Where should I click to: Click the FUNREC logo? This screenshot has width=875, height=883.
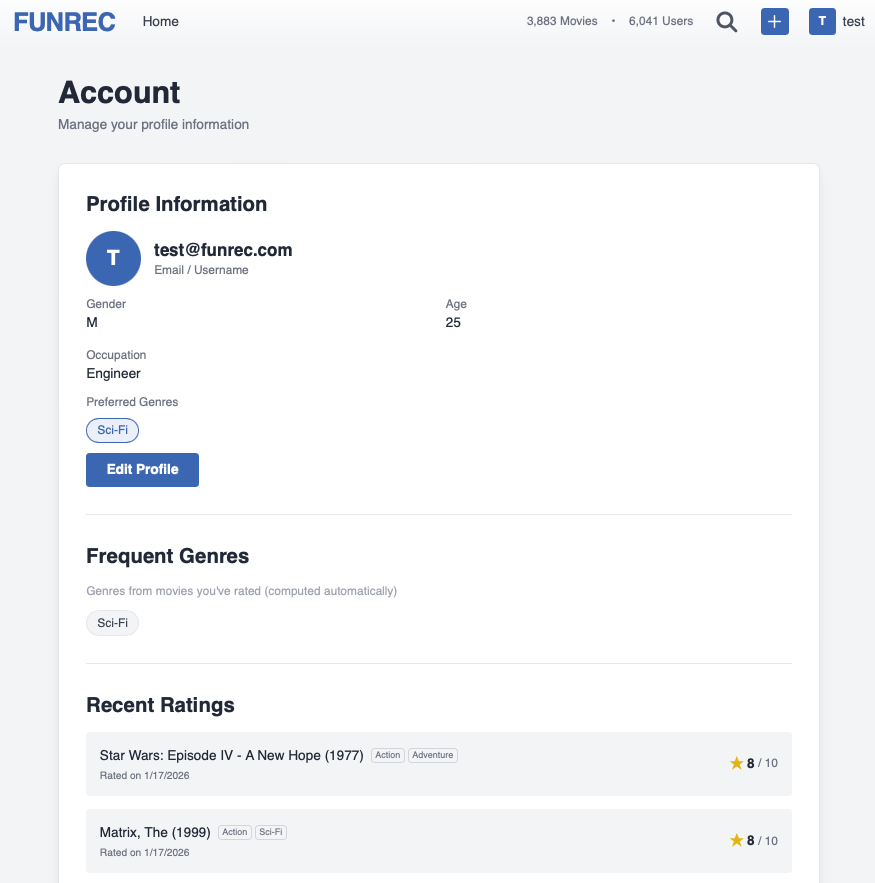(x=65, y=22)
